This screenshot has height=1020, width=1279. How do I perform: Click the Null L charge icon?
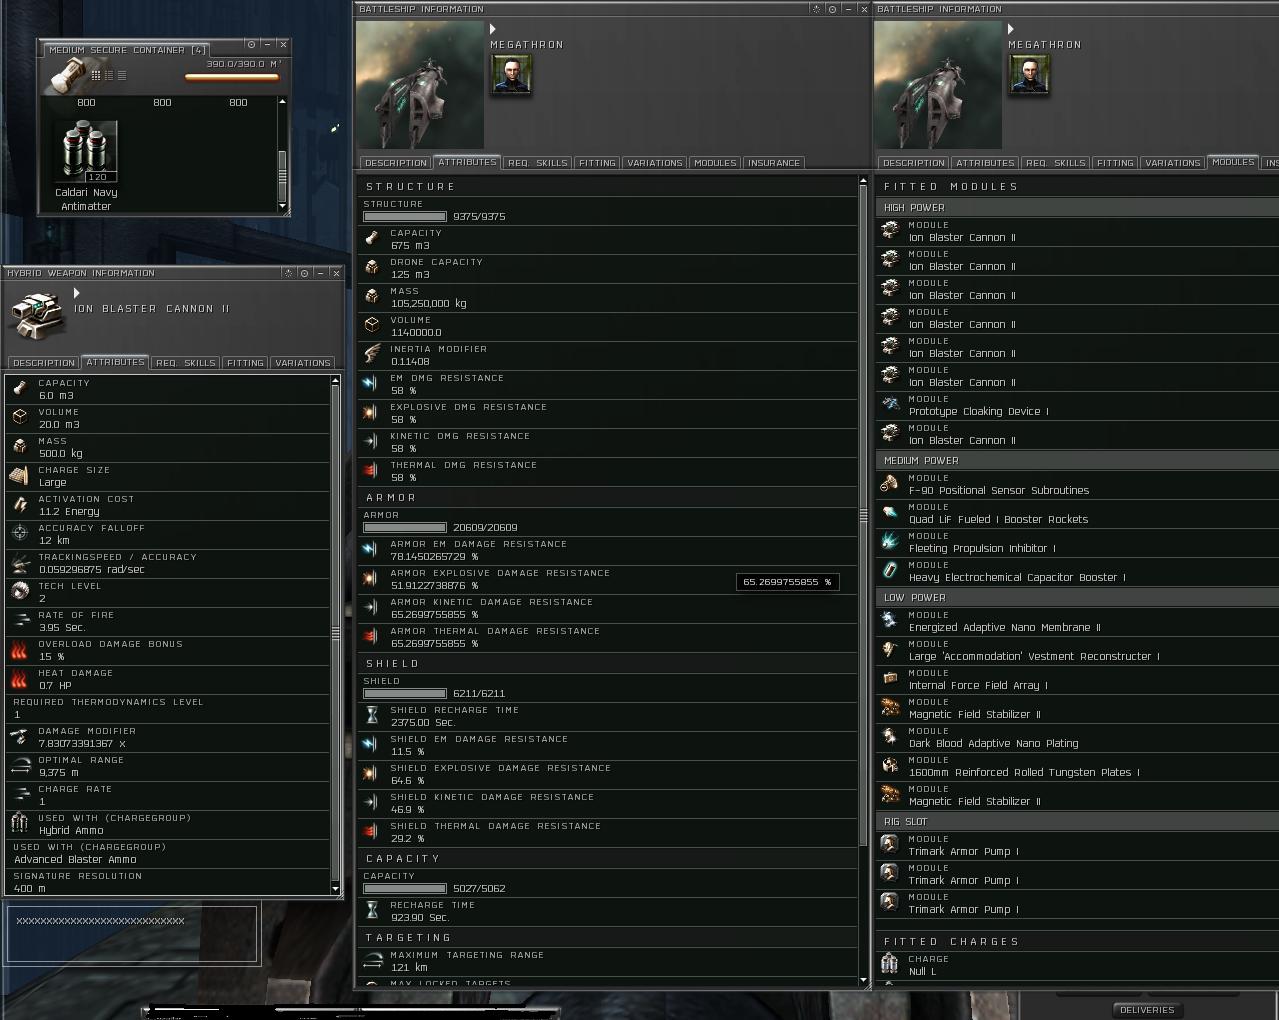point(890,964)
